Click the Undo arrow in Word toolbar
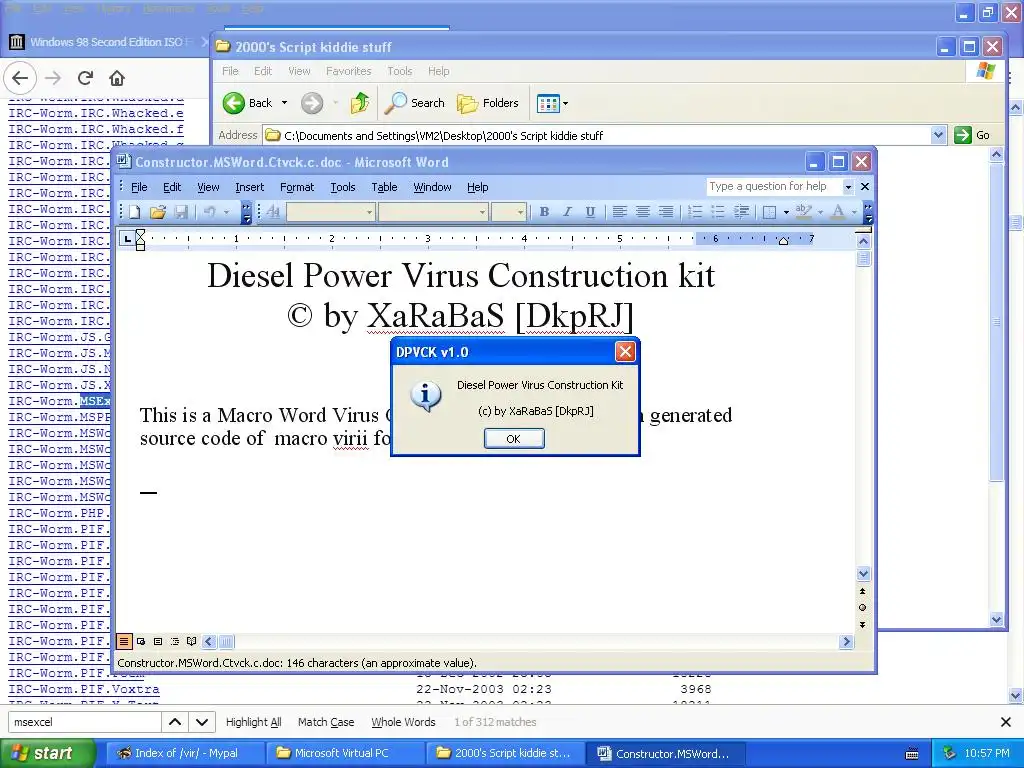 (210, 212)
